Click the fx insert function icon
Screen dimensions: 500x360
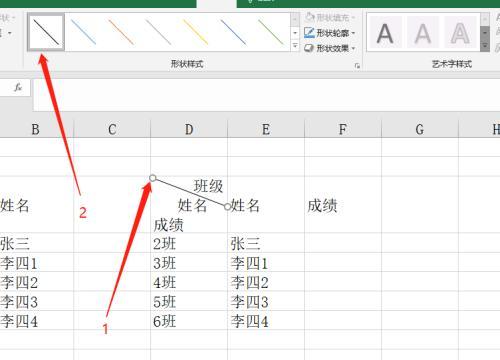(x=18, y=88)
